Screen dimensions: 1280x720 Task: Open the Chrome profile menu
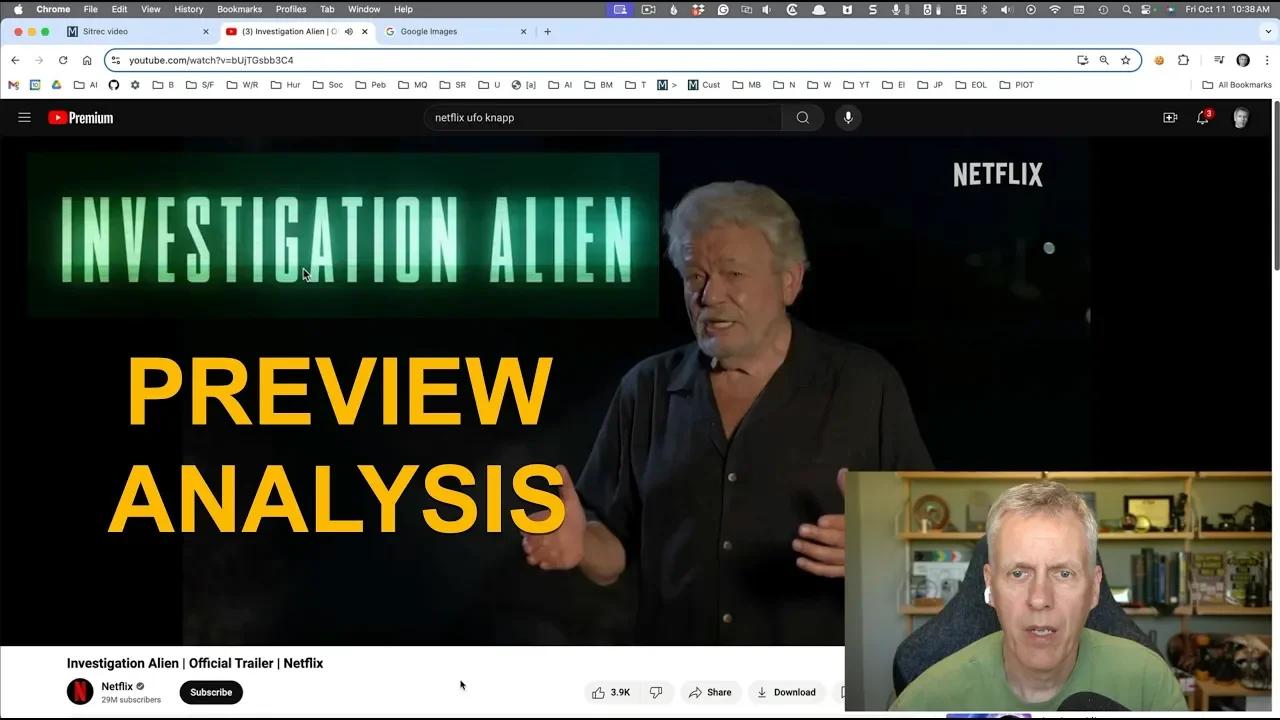(x=1243, y=60)
